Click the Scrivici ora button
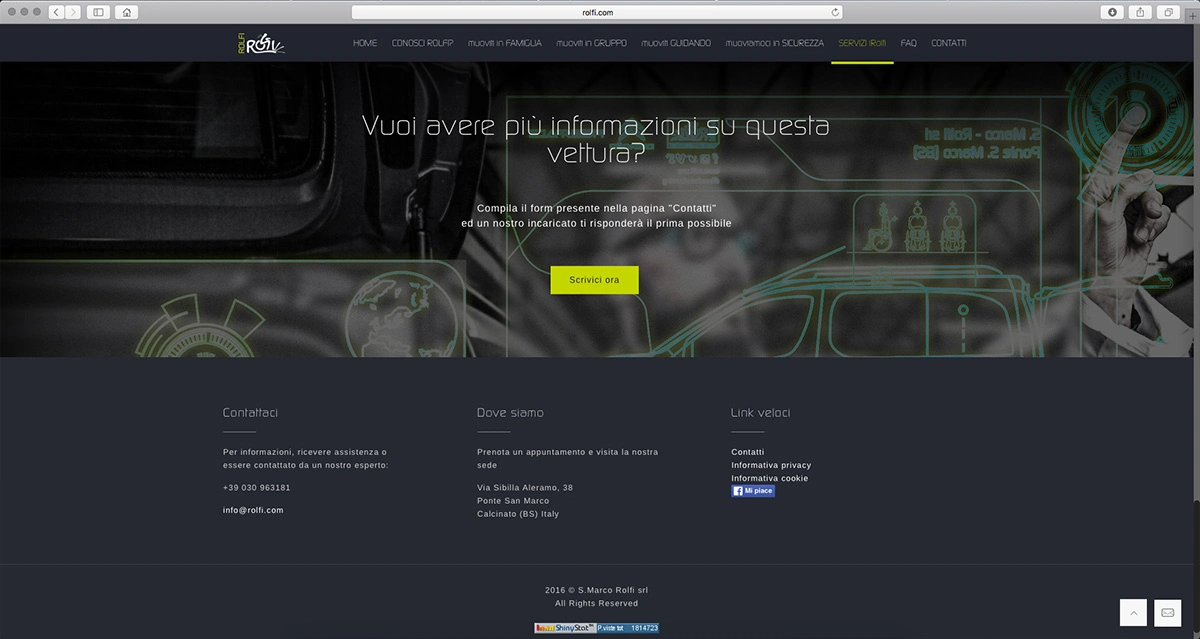 (595, 280)
